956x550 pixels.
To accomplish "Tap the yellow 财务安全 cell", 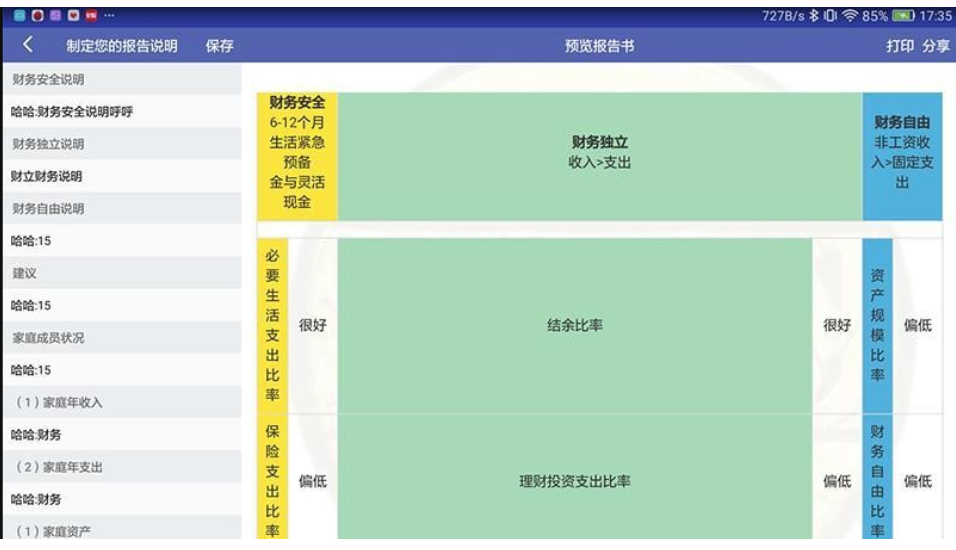I will pyautogui.click(x=297, y=156).
